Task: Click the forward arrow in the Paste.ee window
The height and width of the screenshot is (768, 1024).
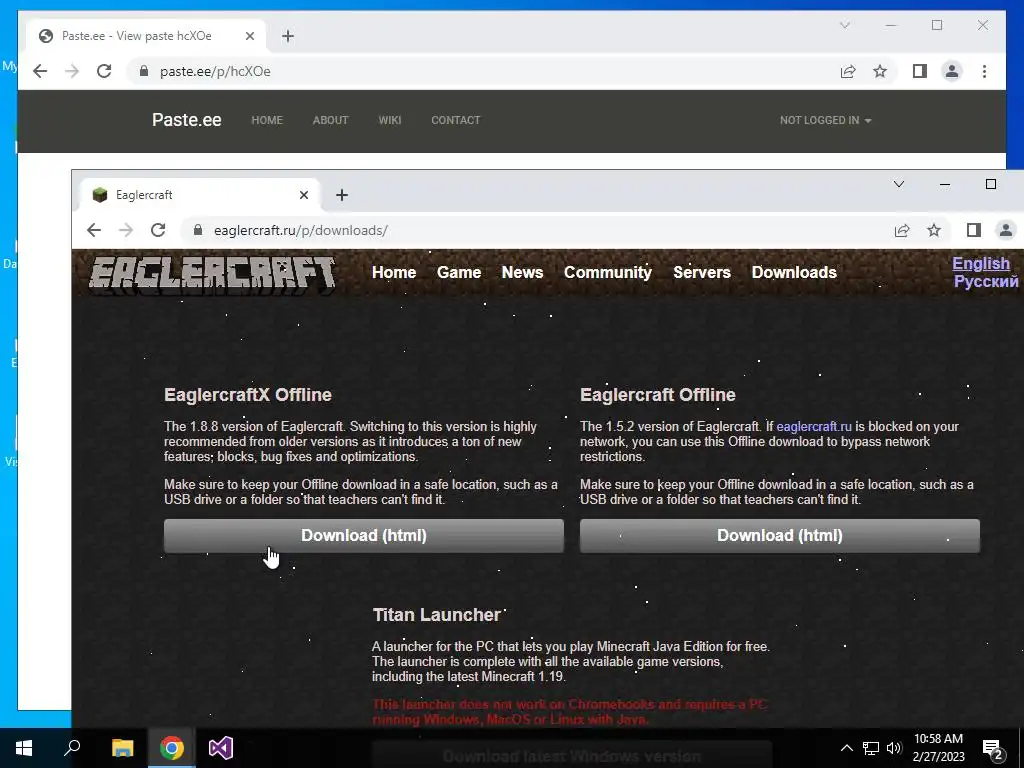Action: click(x=72, y=71)
